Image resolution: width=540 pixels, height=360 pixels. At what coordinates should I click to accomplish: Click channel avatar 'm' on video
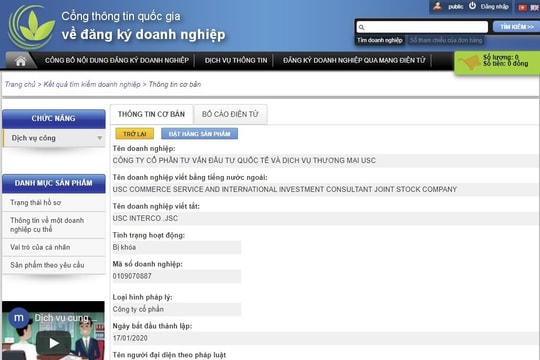tap(19, 318)
